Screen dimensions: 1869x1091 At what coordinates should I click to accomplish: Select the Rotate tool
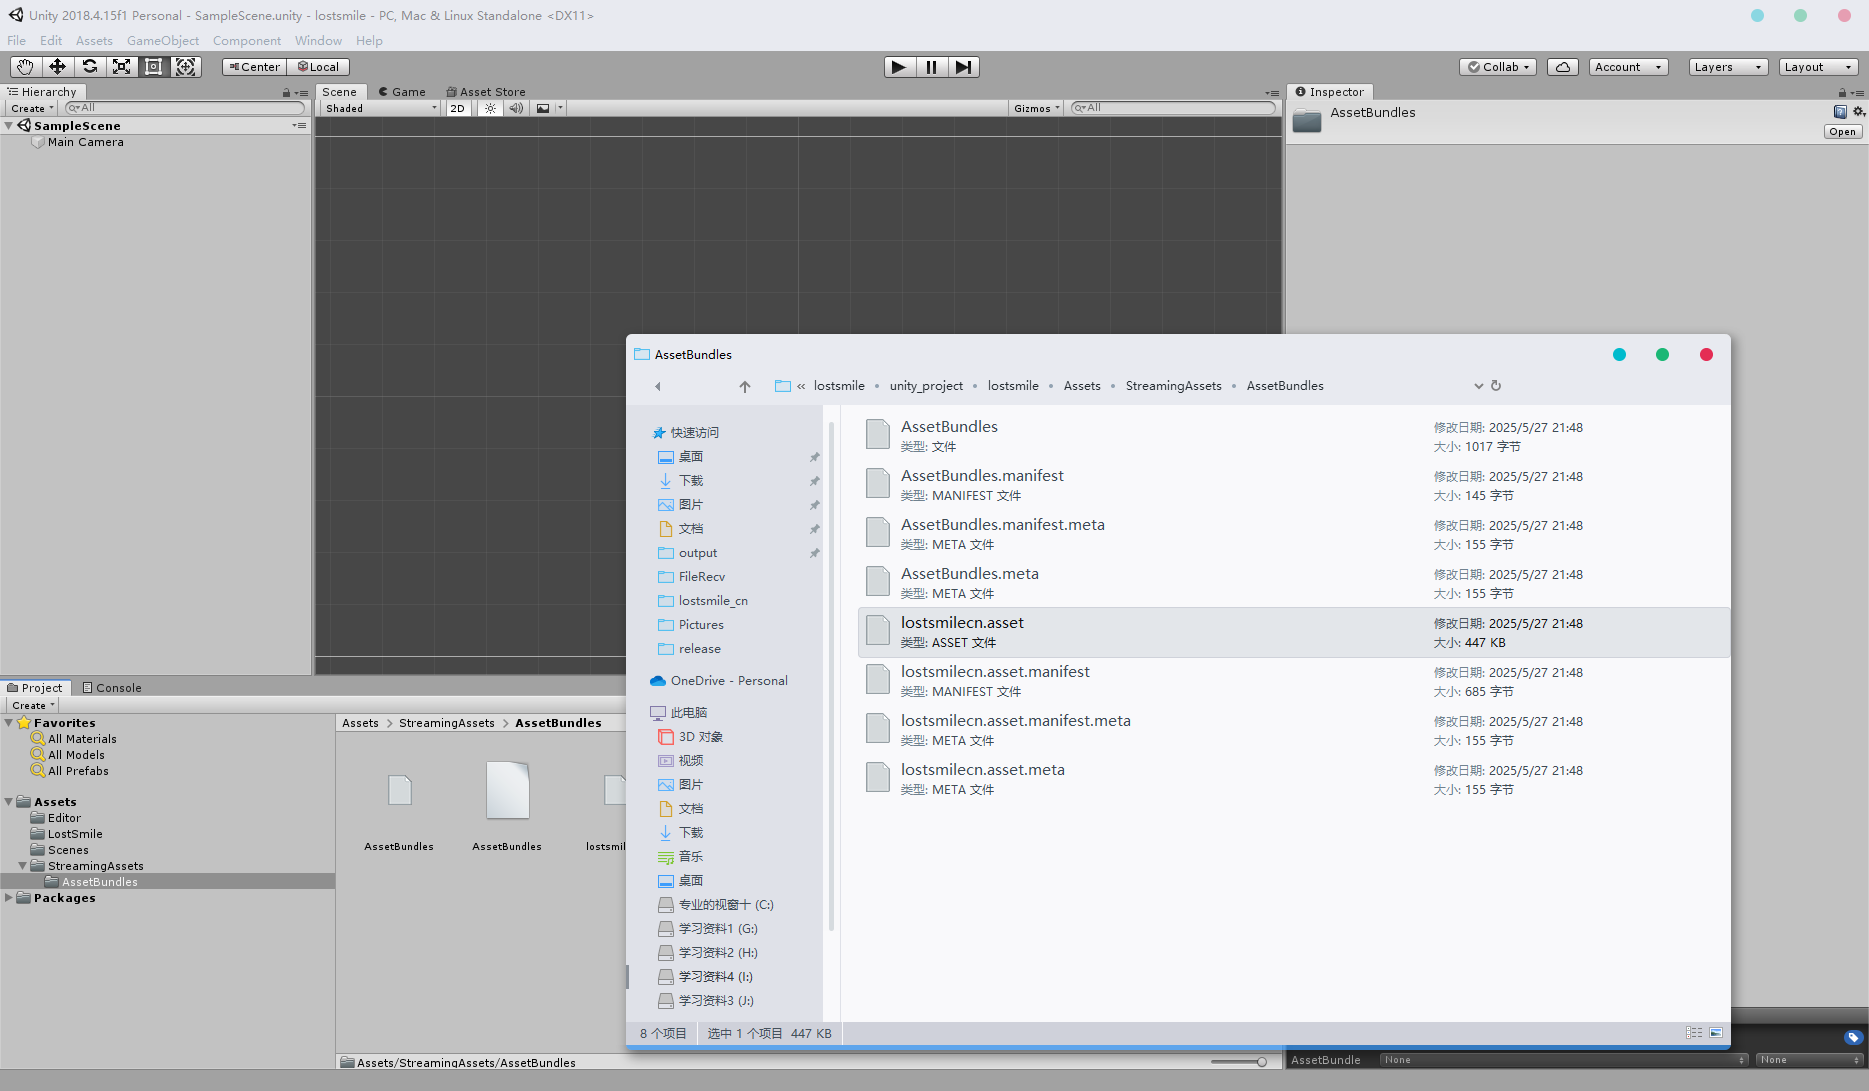[x=89, y=67]
